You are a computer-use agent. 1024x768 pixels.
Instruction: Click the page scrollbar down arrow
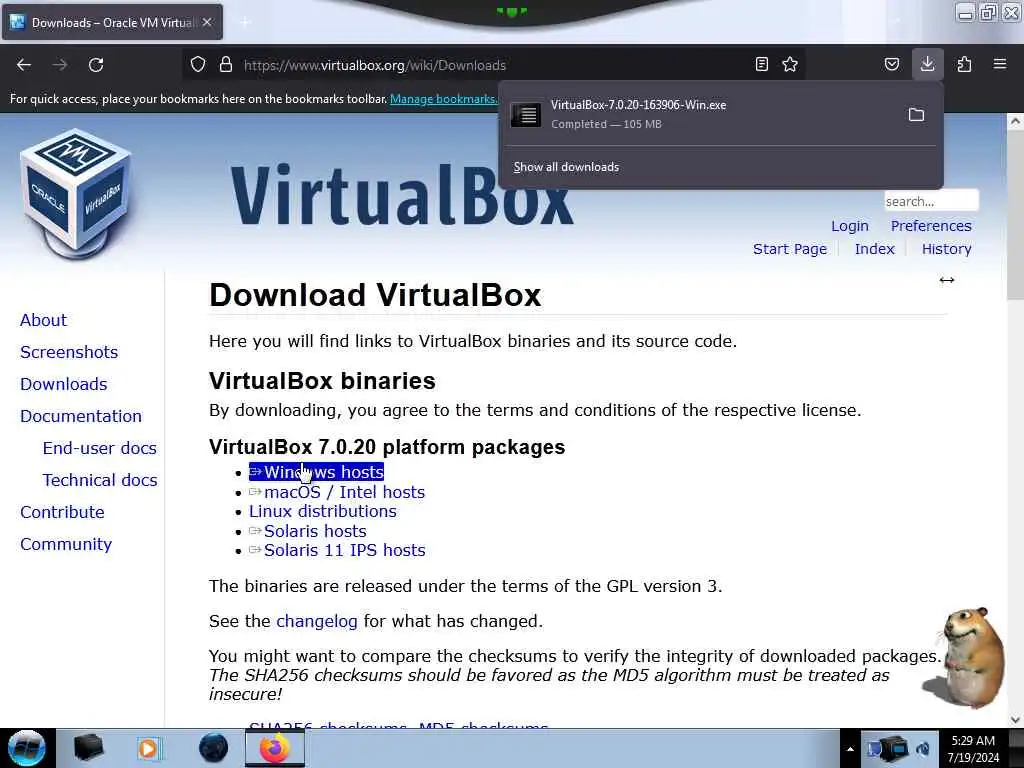click(1015, 720)
